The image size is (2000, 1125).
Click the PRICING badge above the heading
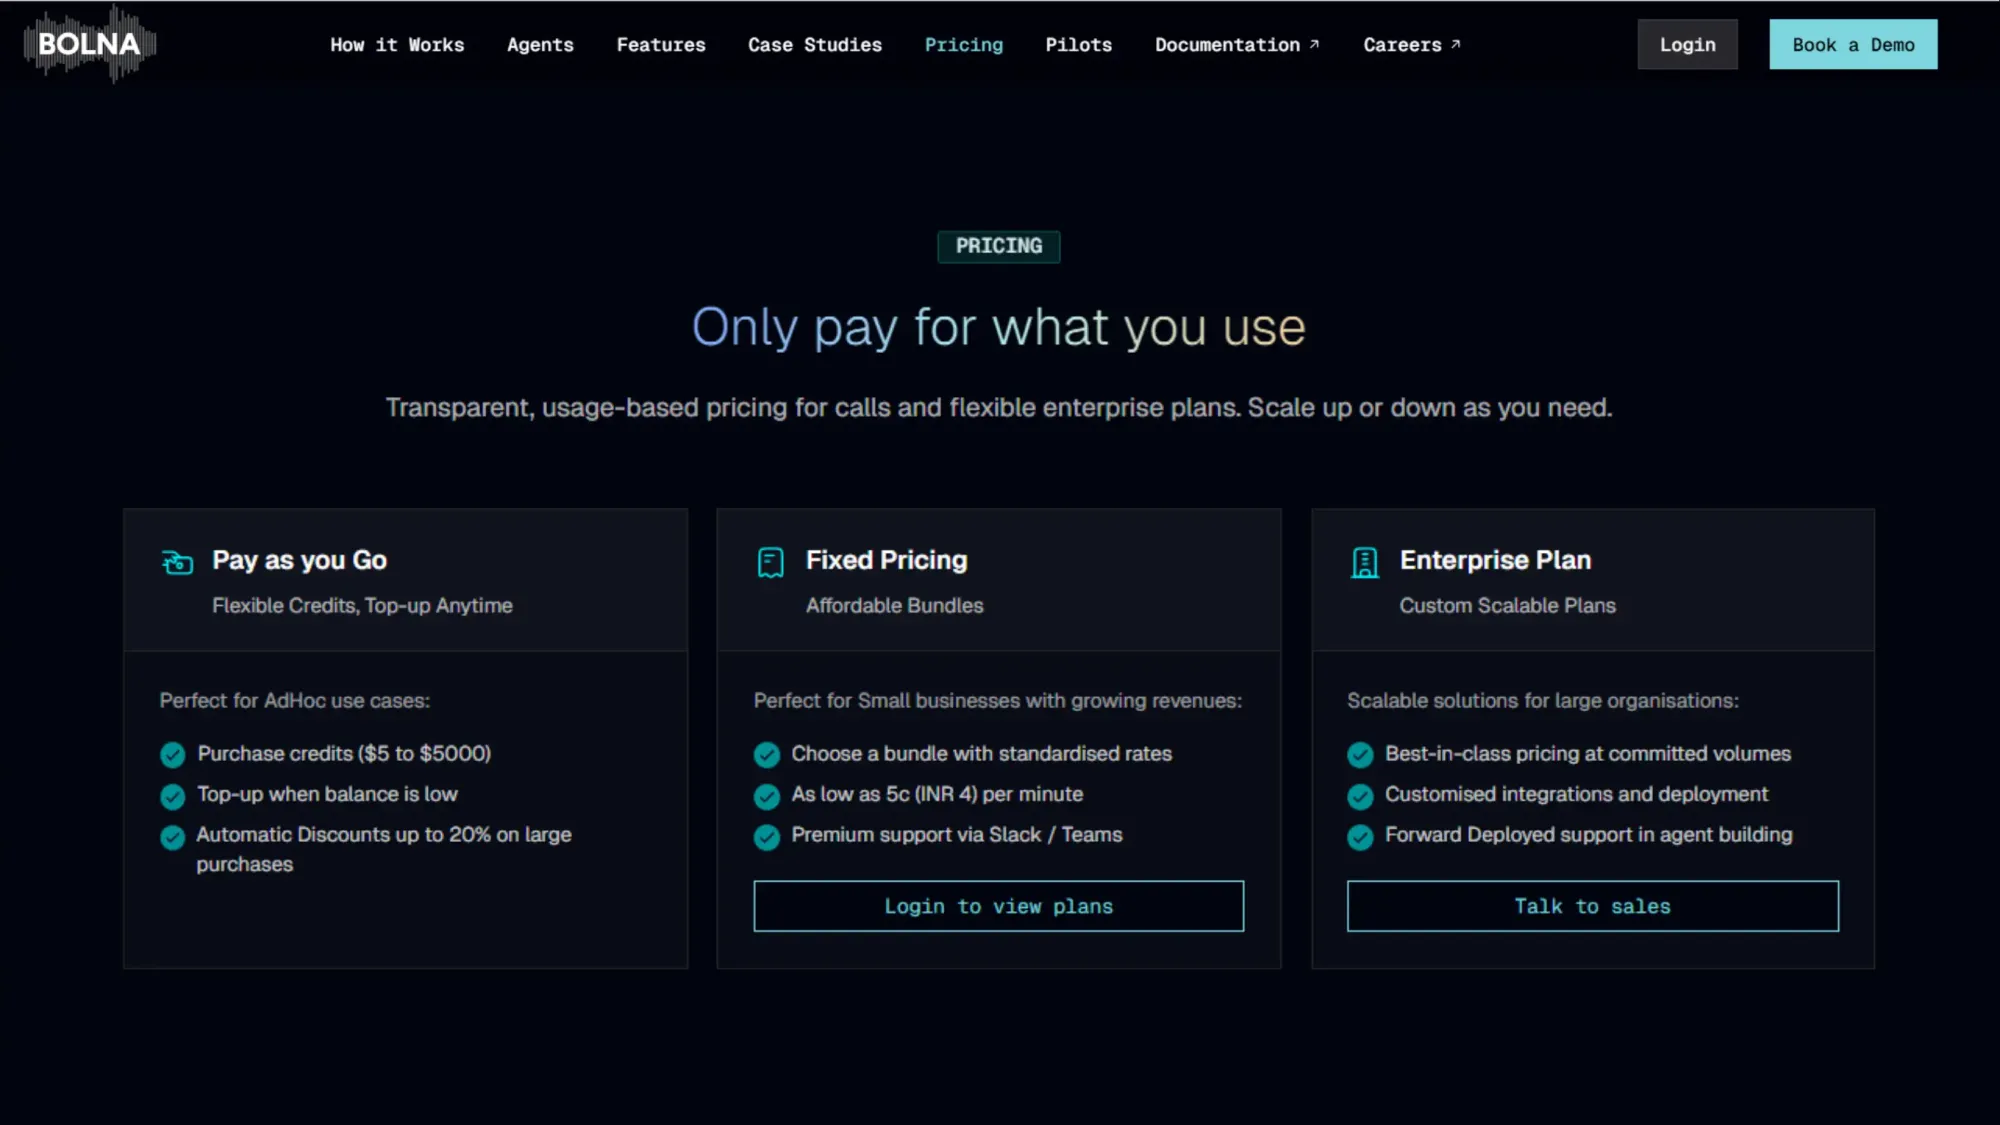[998, 247]
